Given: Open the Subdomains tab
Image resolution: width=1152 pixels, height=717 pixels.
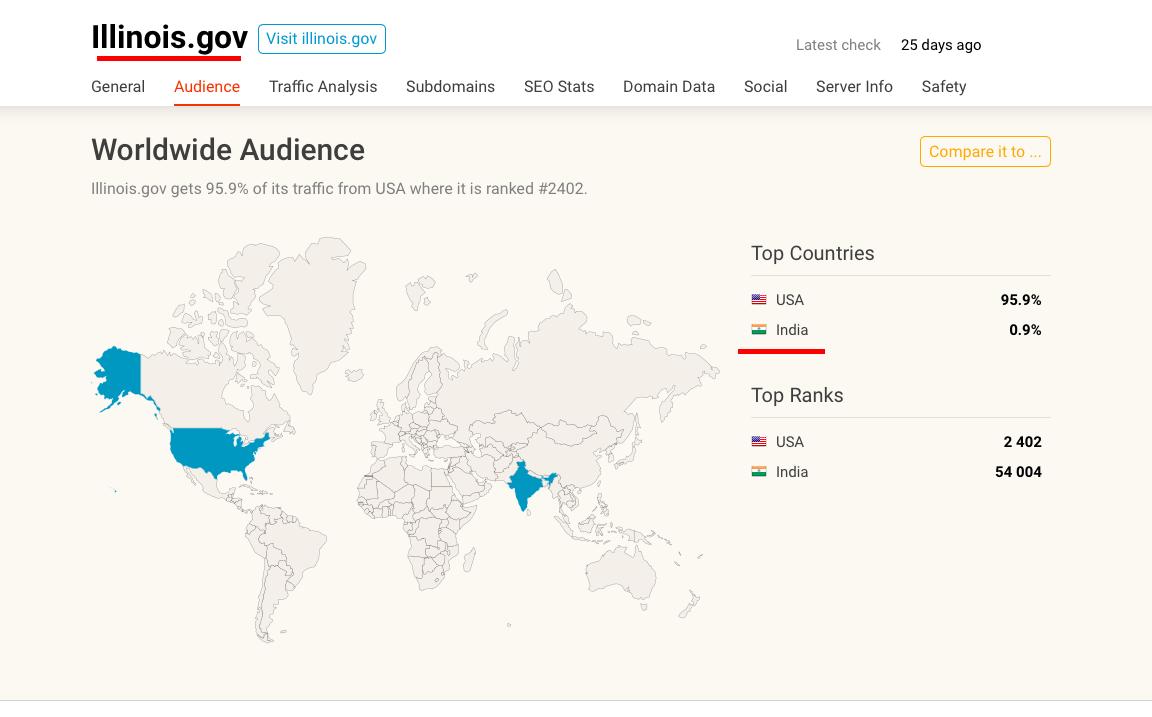Looking at the screenshot, I should click(x=450, y=87).
